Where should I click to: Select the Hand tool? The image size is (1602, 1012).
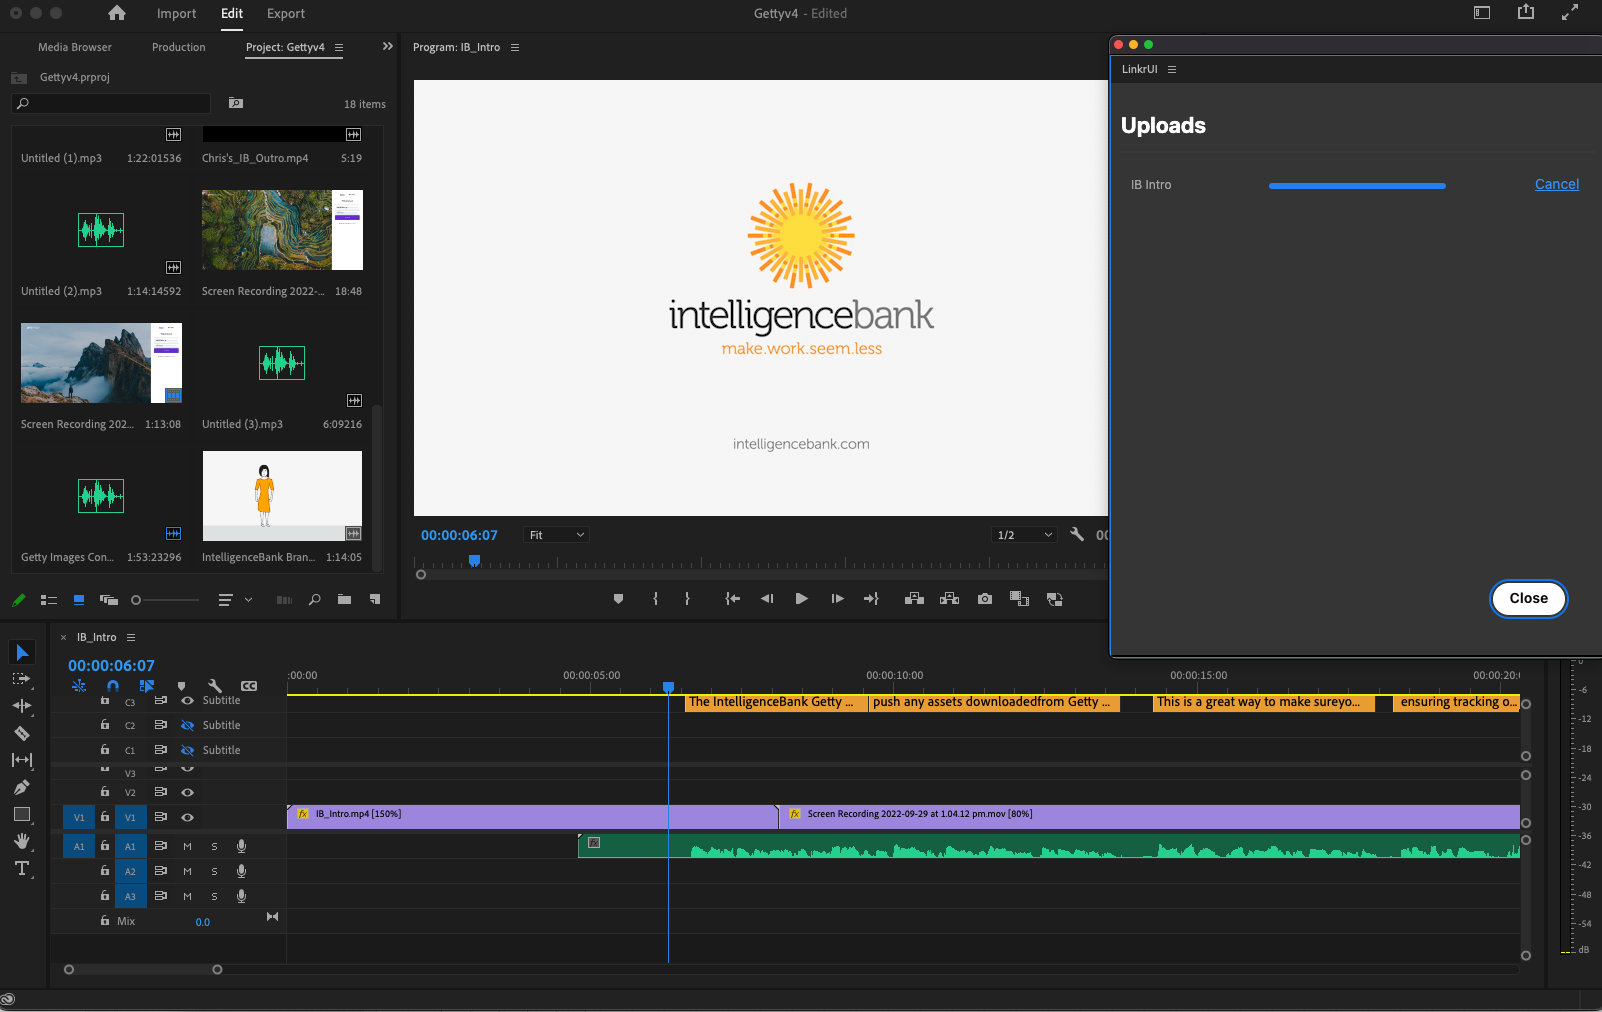[22, 841]
